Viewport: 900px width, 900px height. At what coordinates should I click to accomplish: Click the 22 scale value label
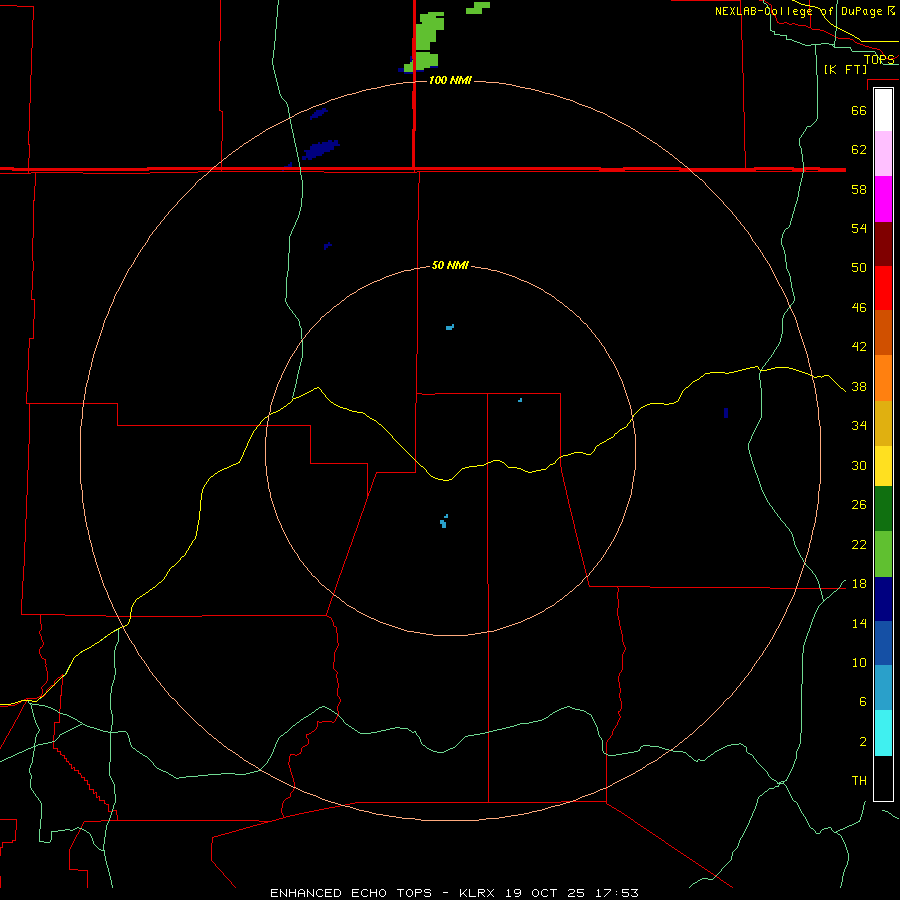pos(859,544)
